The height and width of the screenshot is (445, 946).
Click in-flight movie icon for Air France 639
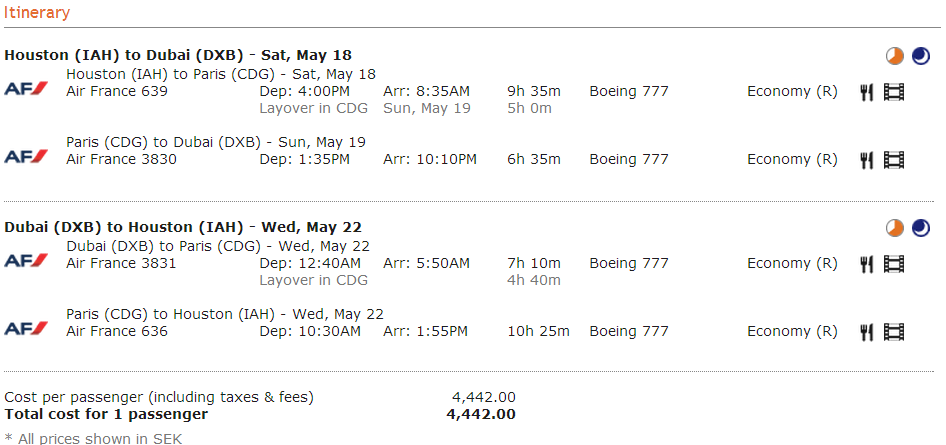click(894, 92)
